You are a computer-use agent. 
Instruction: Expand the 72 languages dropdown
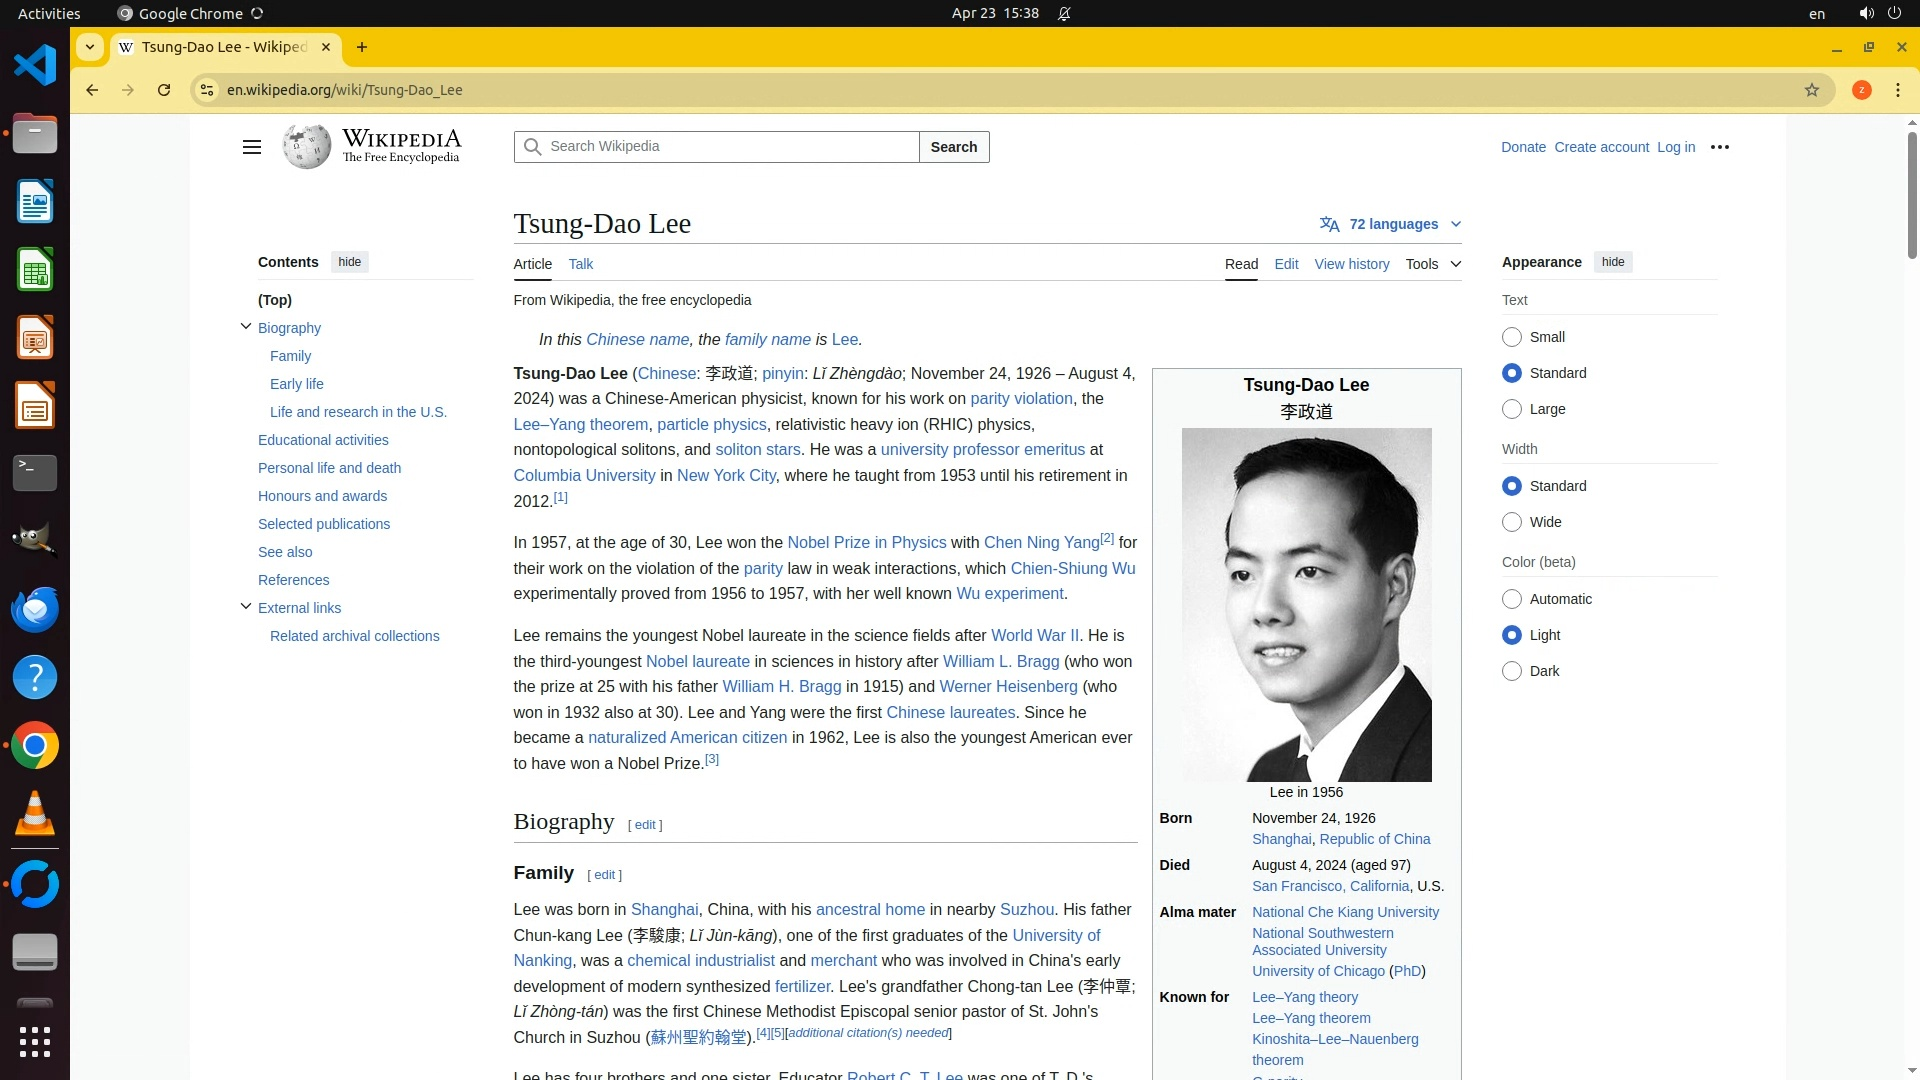pos(1391,224)
